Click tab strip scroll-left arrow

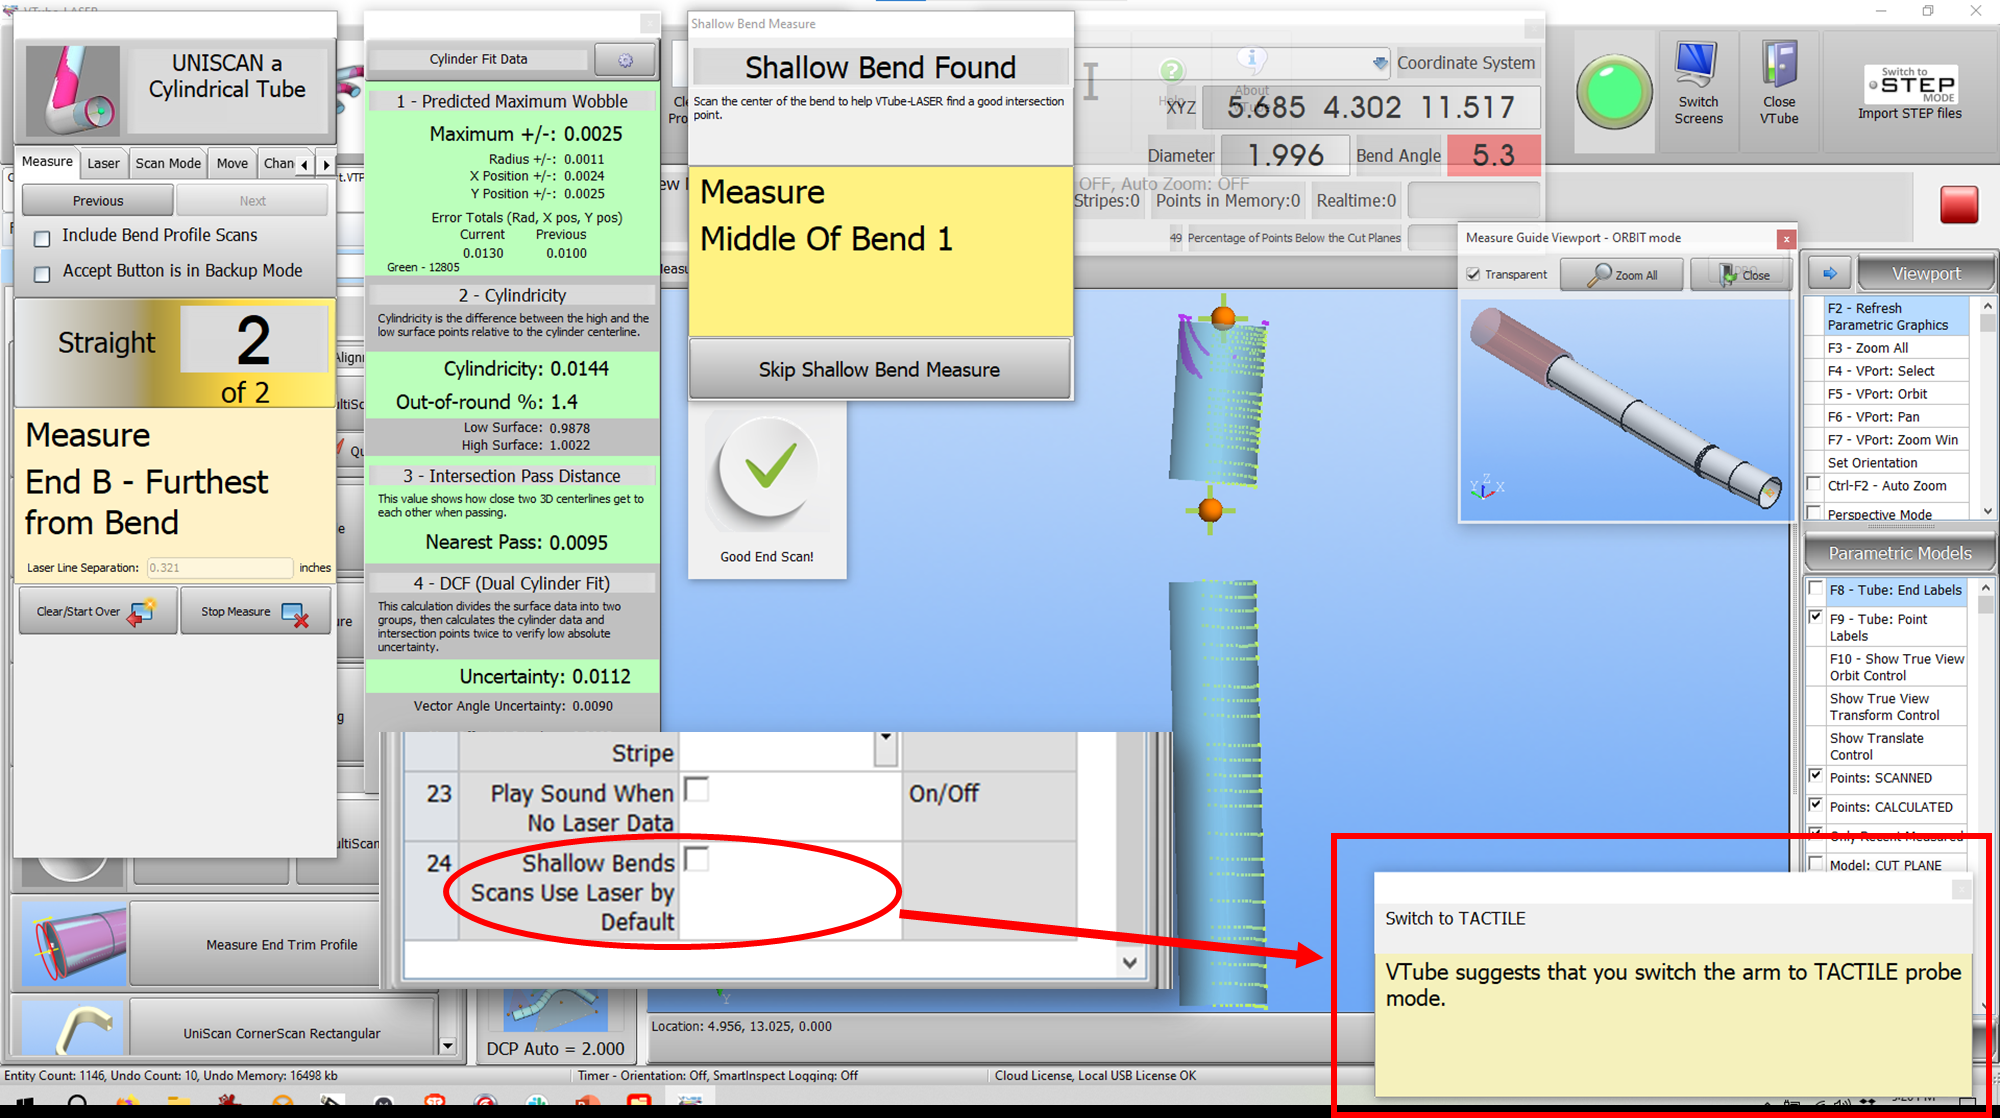click(x=304, y=164)
